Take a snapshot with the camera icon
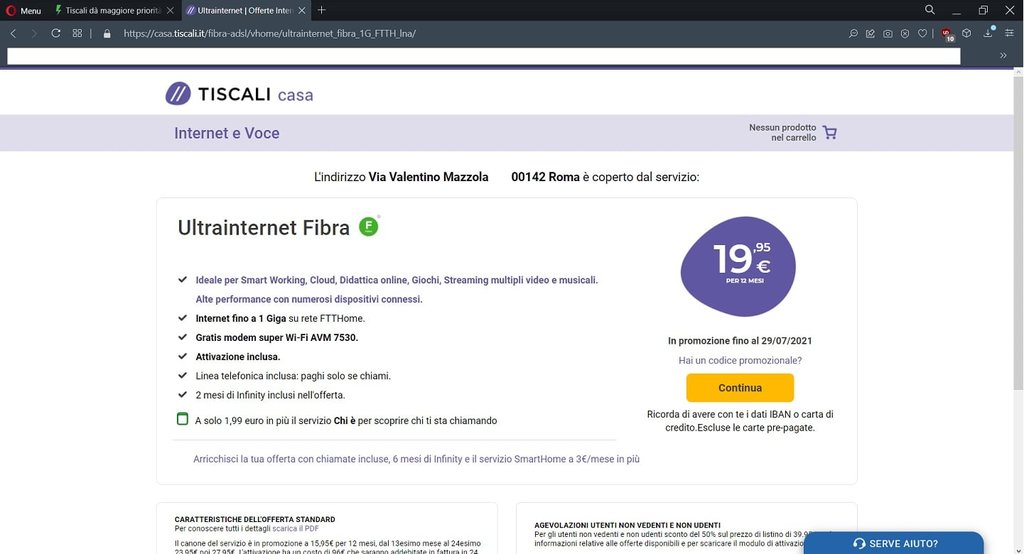The height and width of the screenshot is (554, 1024). tap(888, 33)
